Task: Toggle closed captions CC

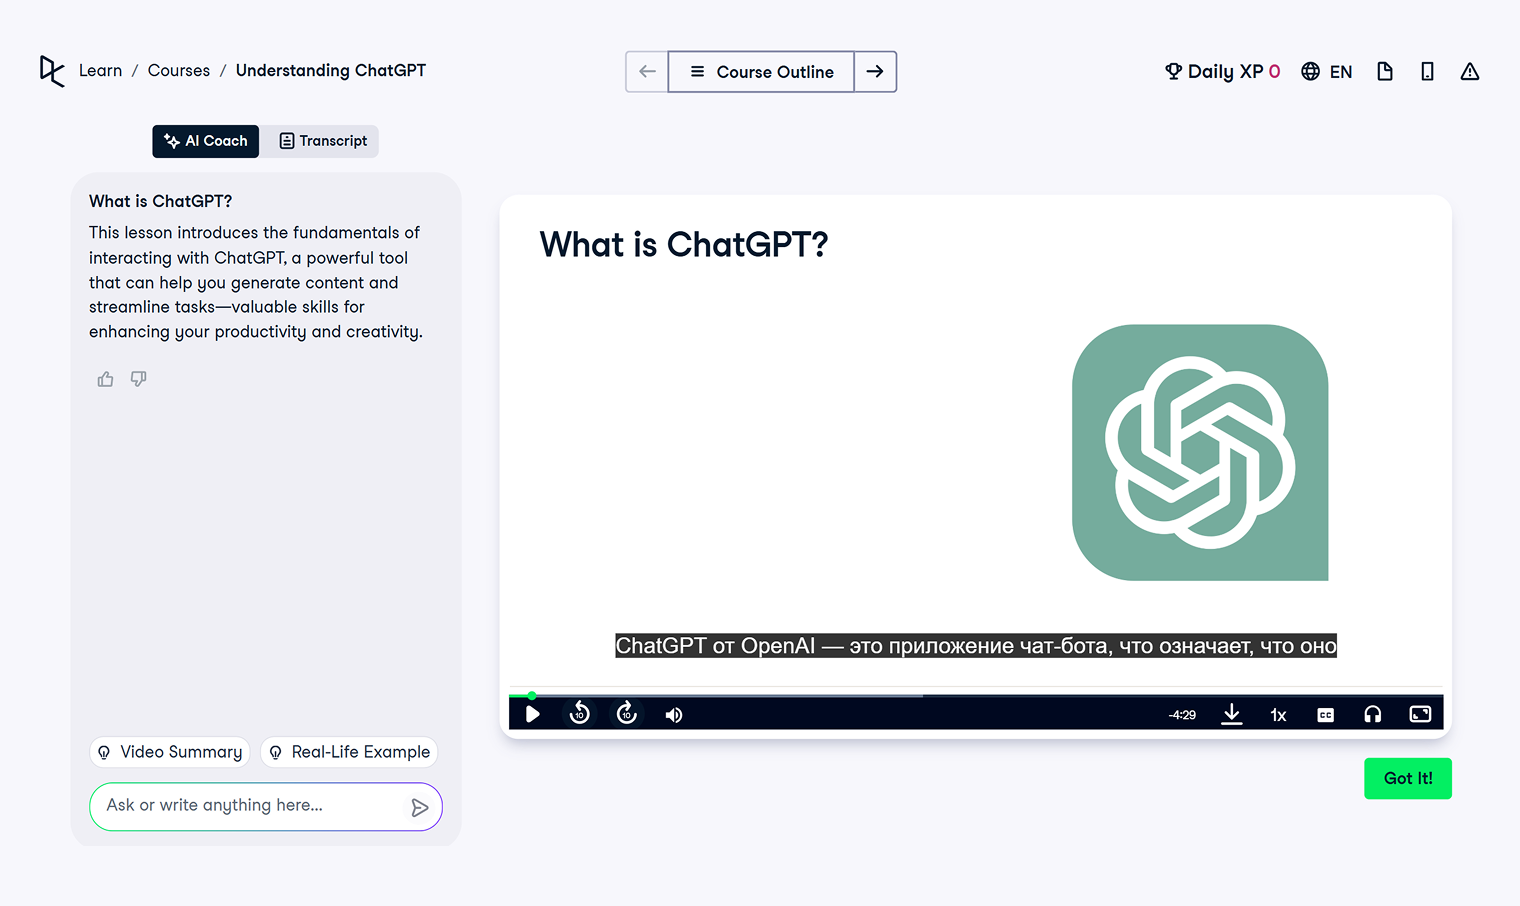Action: [x=1326, y=715]
